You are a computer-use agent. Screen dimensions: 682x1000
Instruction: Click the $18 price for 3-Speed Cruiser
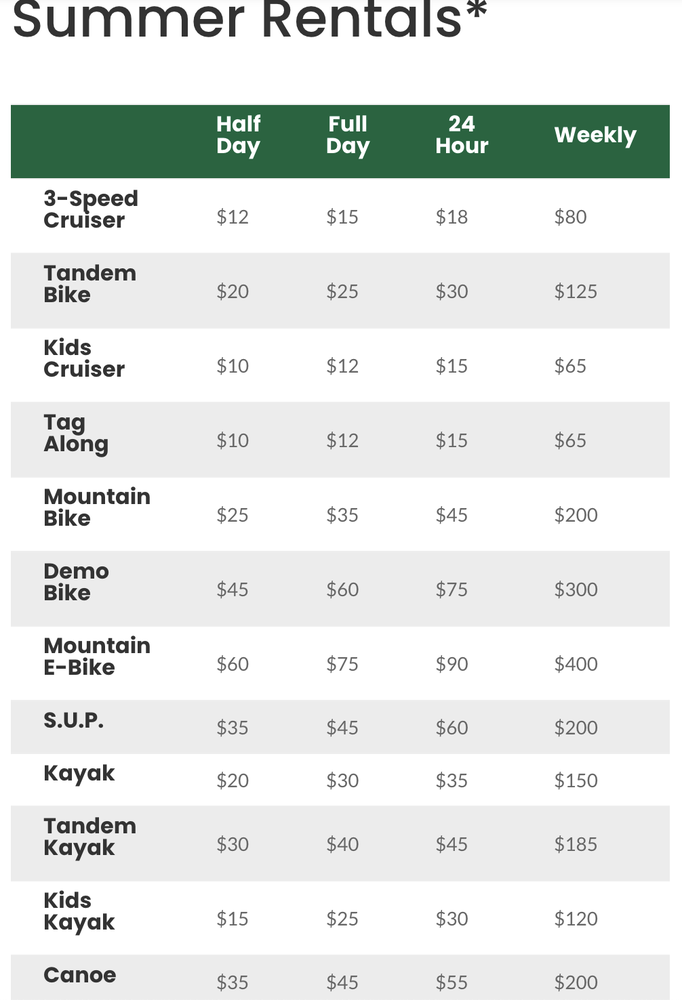[452, 217]
